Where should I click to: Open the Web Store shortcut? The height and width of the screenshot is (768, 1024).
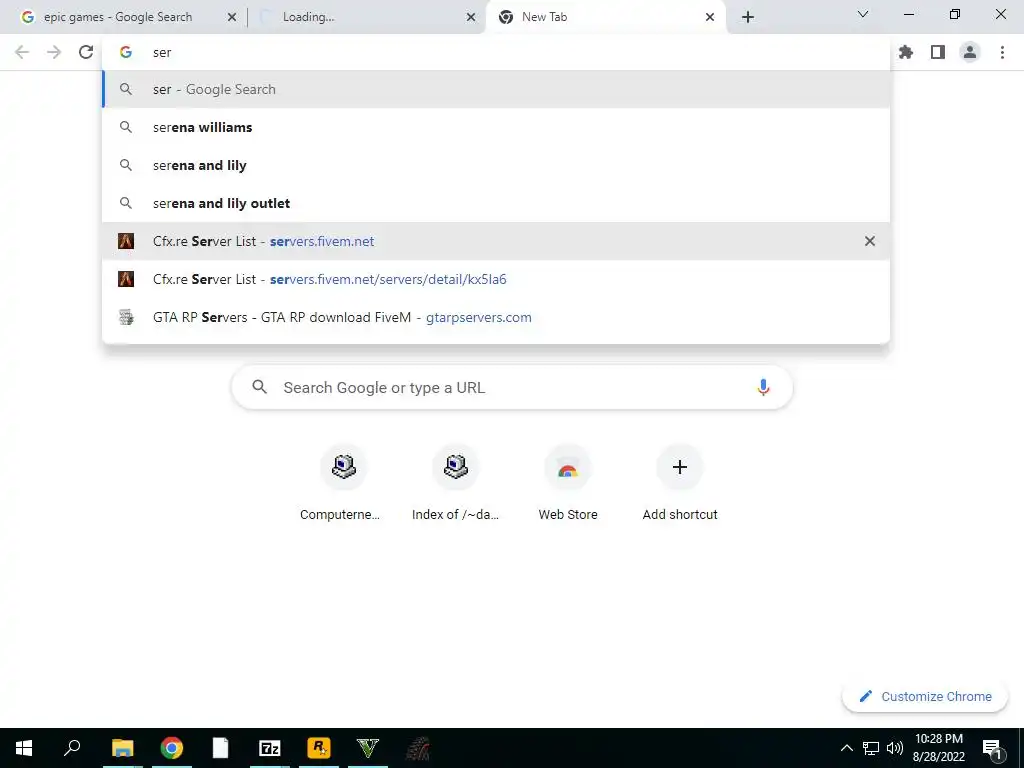(x=568, y=483)
